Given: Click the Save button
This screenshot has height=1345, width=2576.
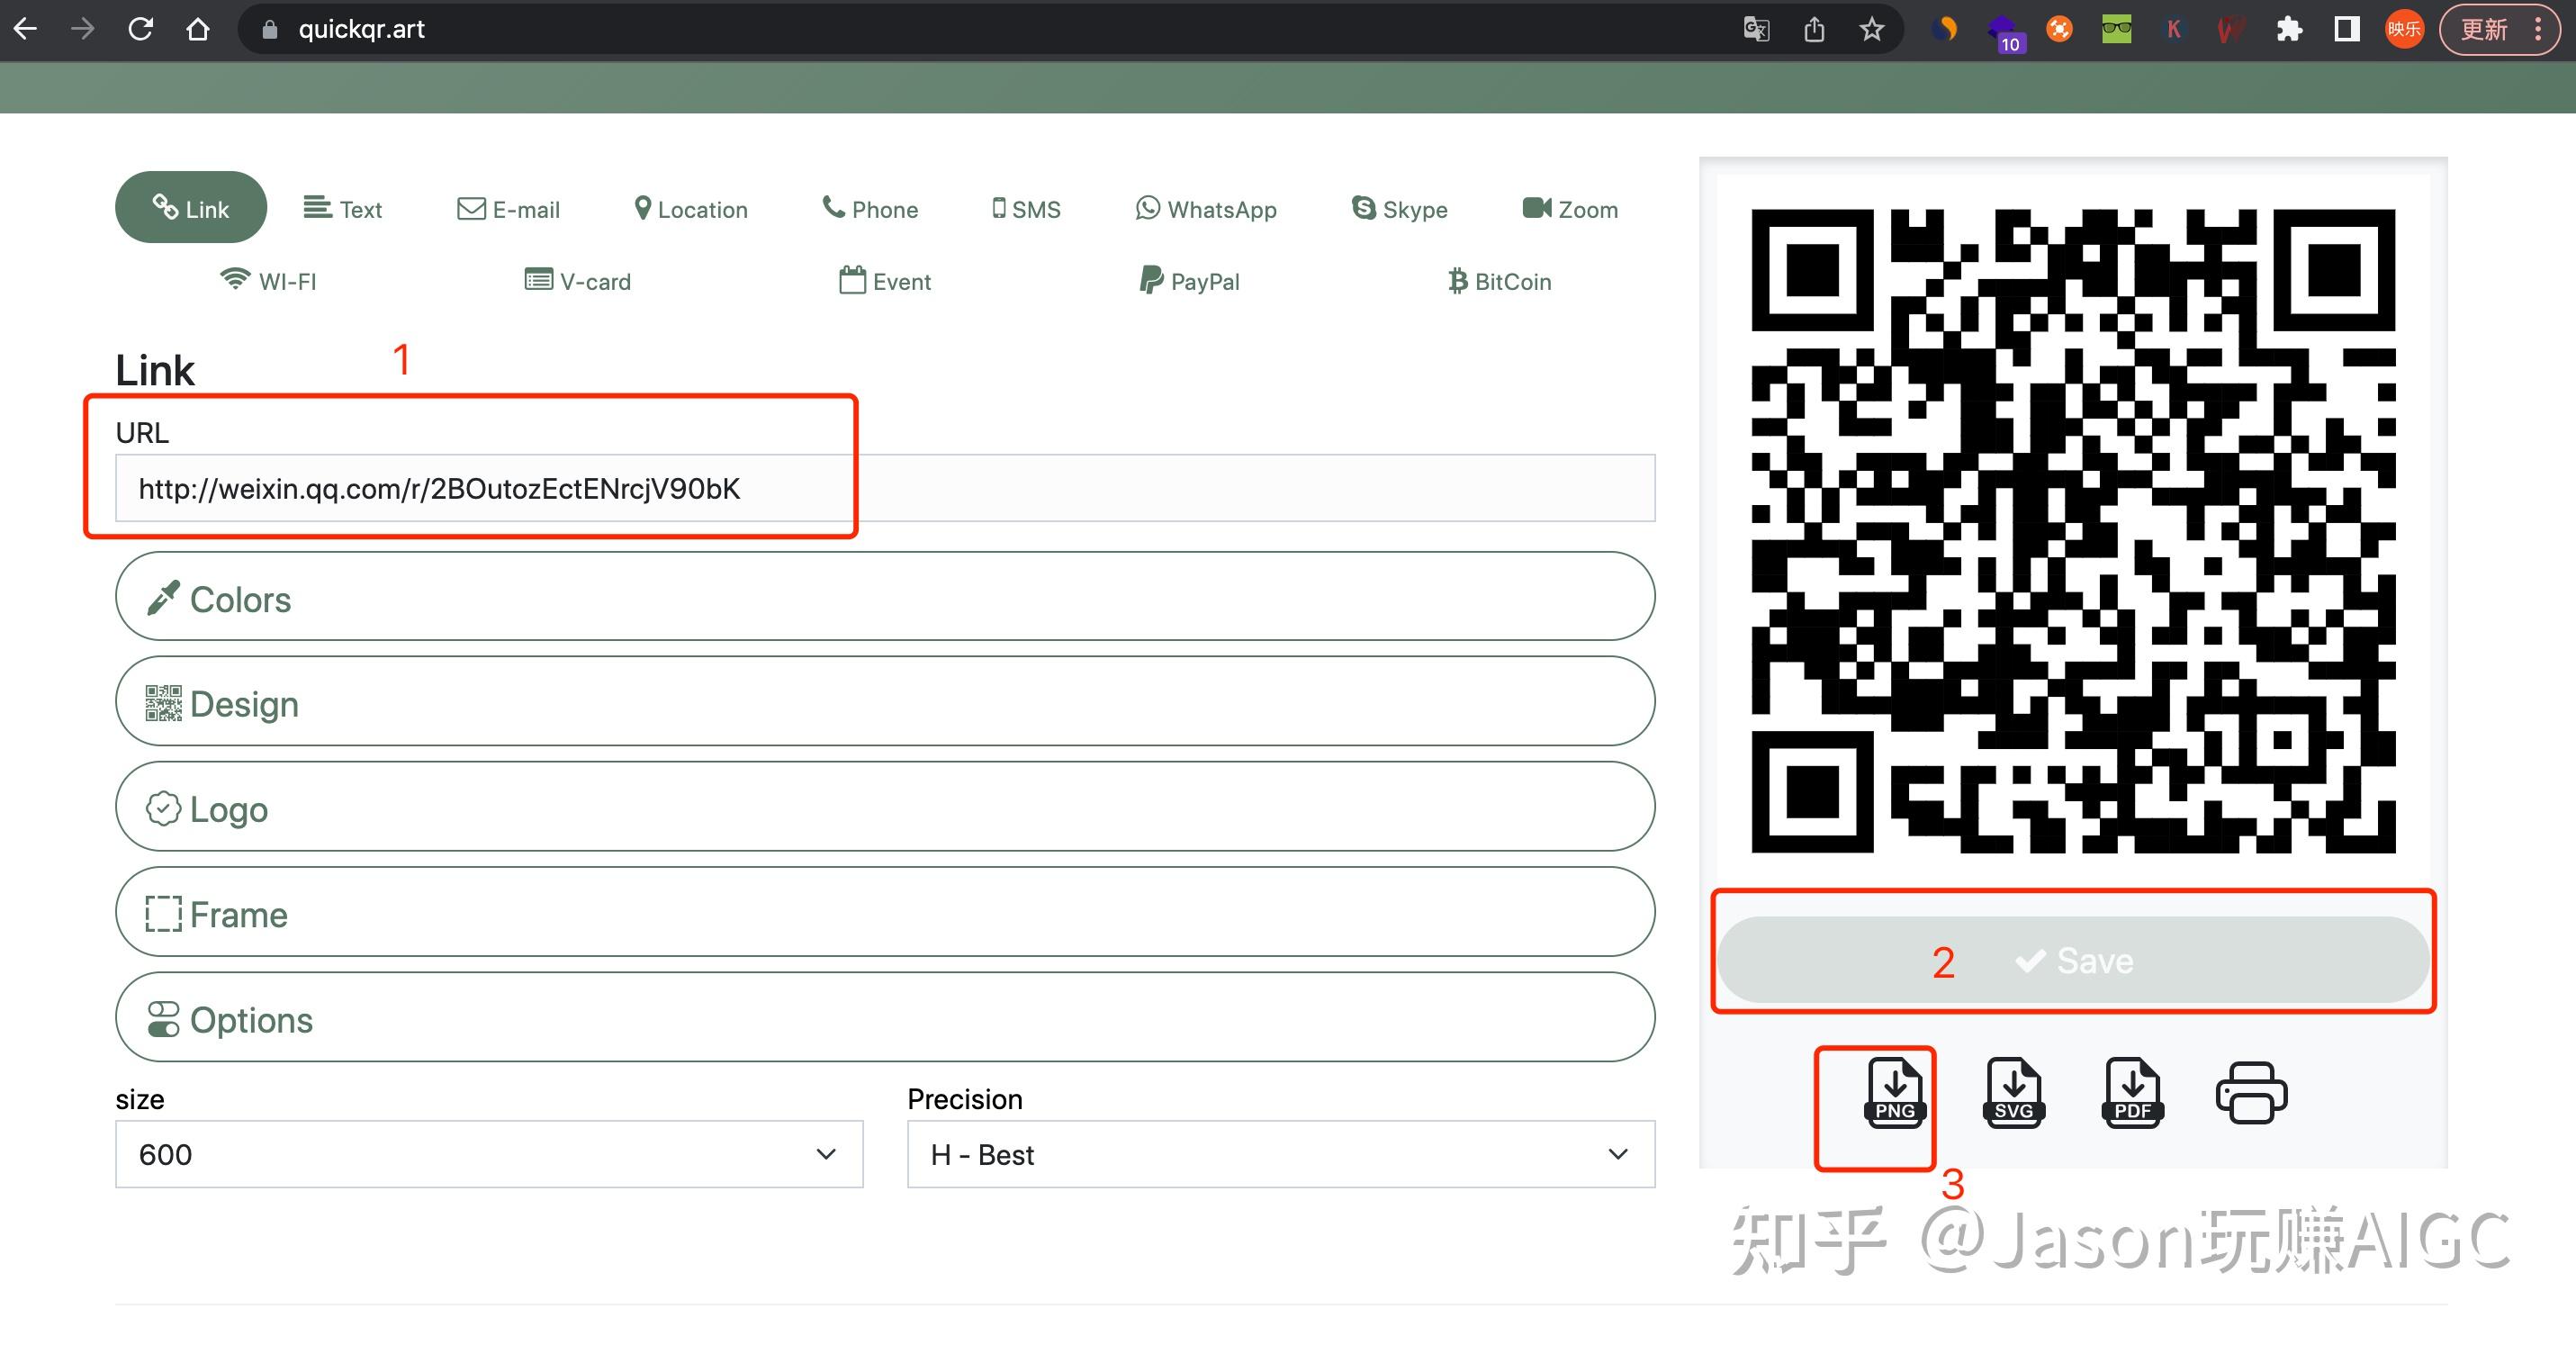Looking at the screenshot, I should point(2071,960).
